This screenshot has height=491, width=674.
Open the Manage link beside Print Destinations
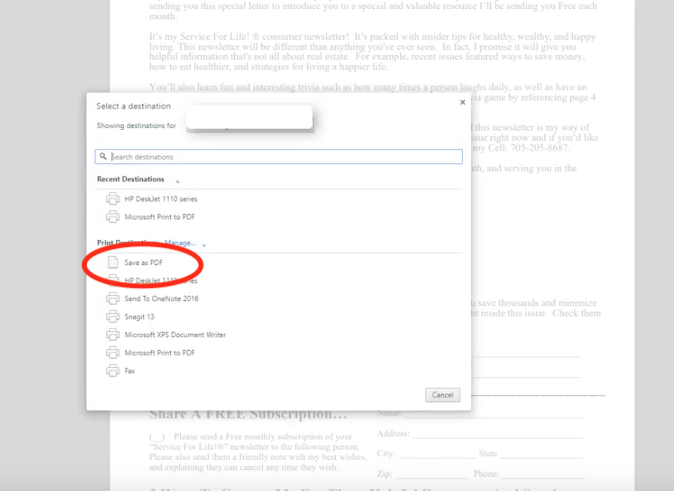[x=178, y=243]
